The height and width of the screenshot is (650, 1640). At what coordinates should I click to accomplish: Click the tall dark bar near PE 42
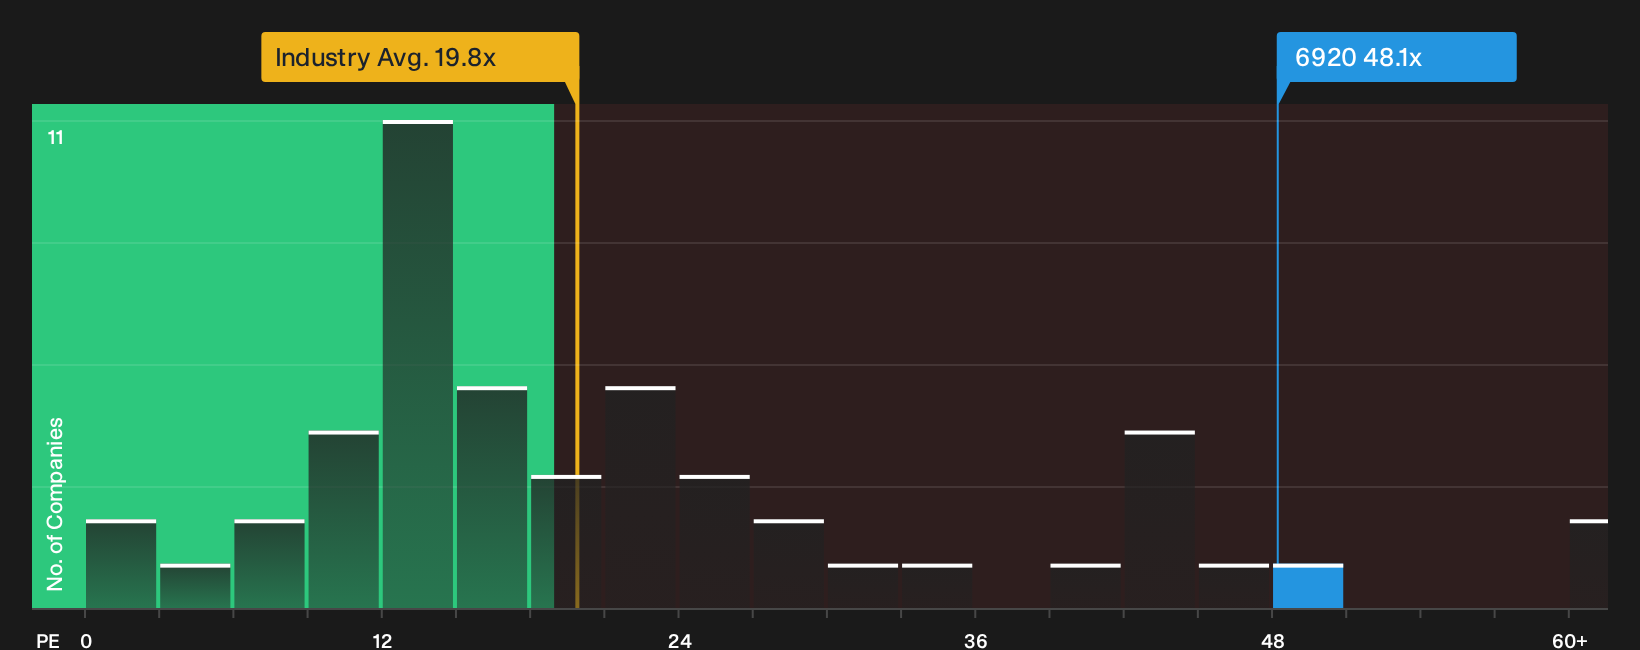point(1160,519)
